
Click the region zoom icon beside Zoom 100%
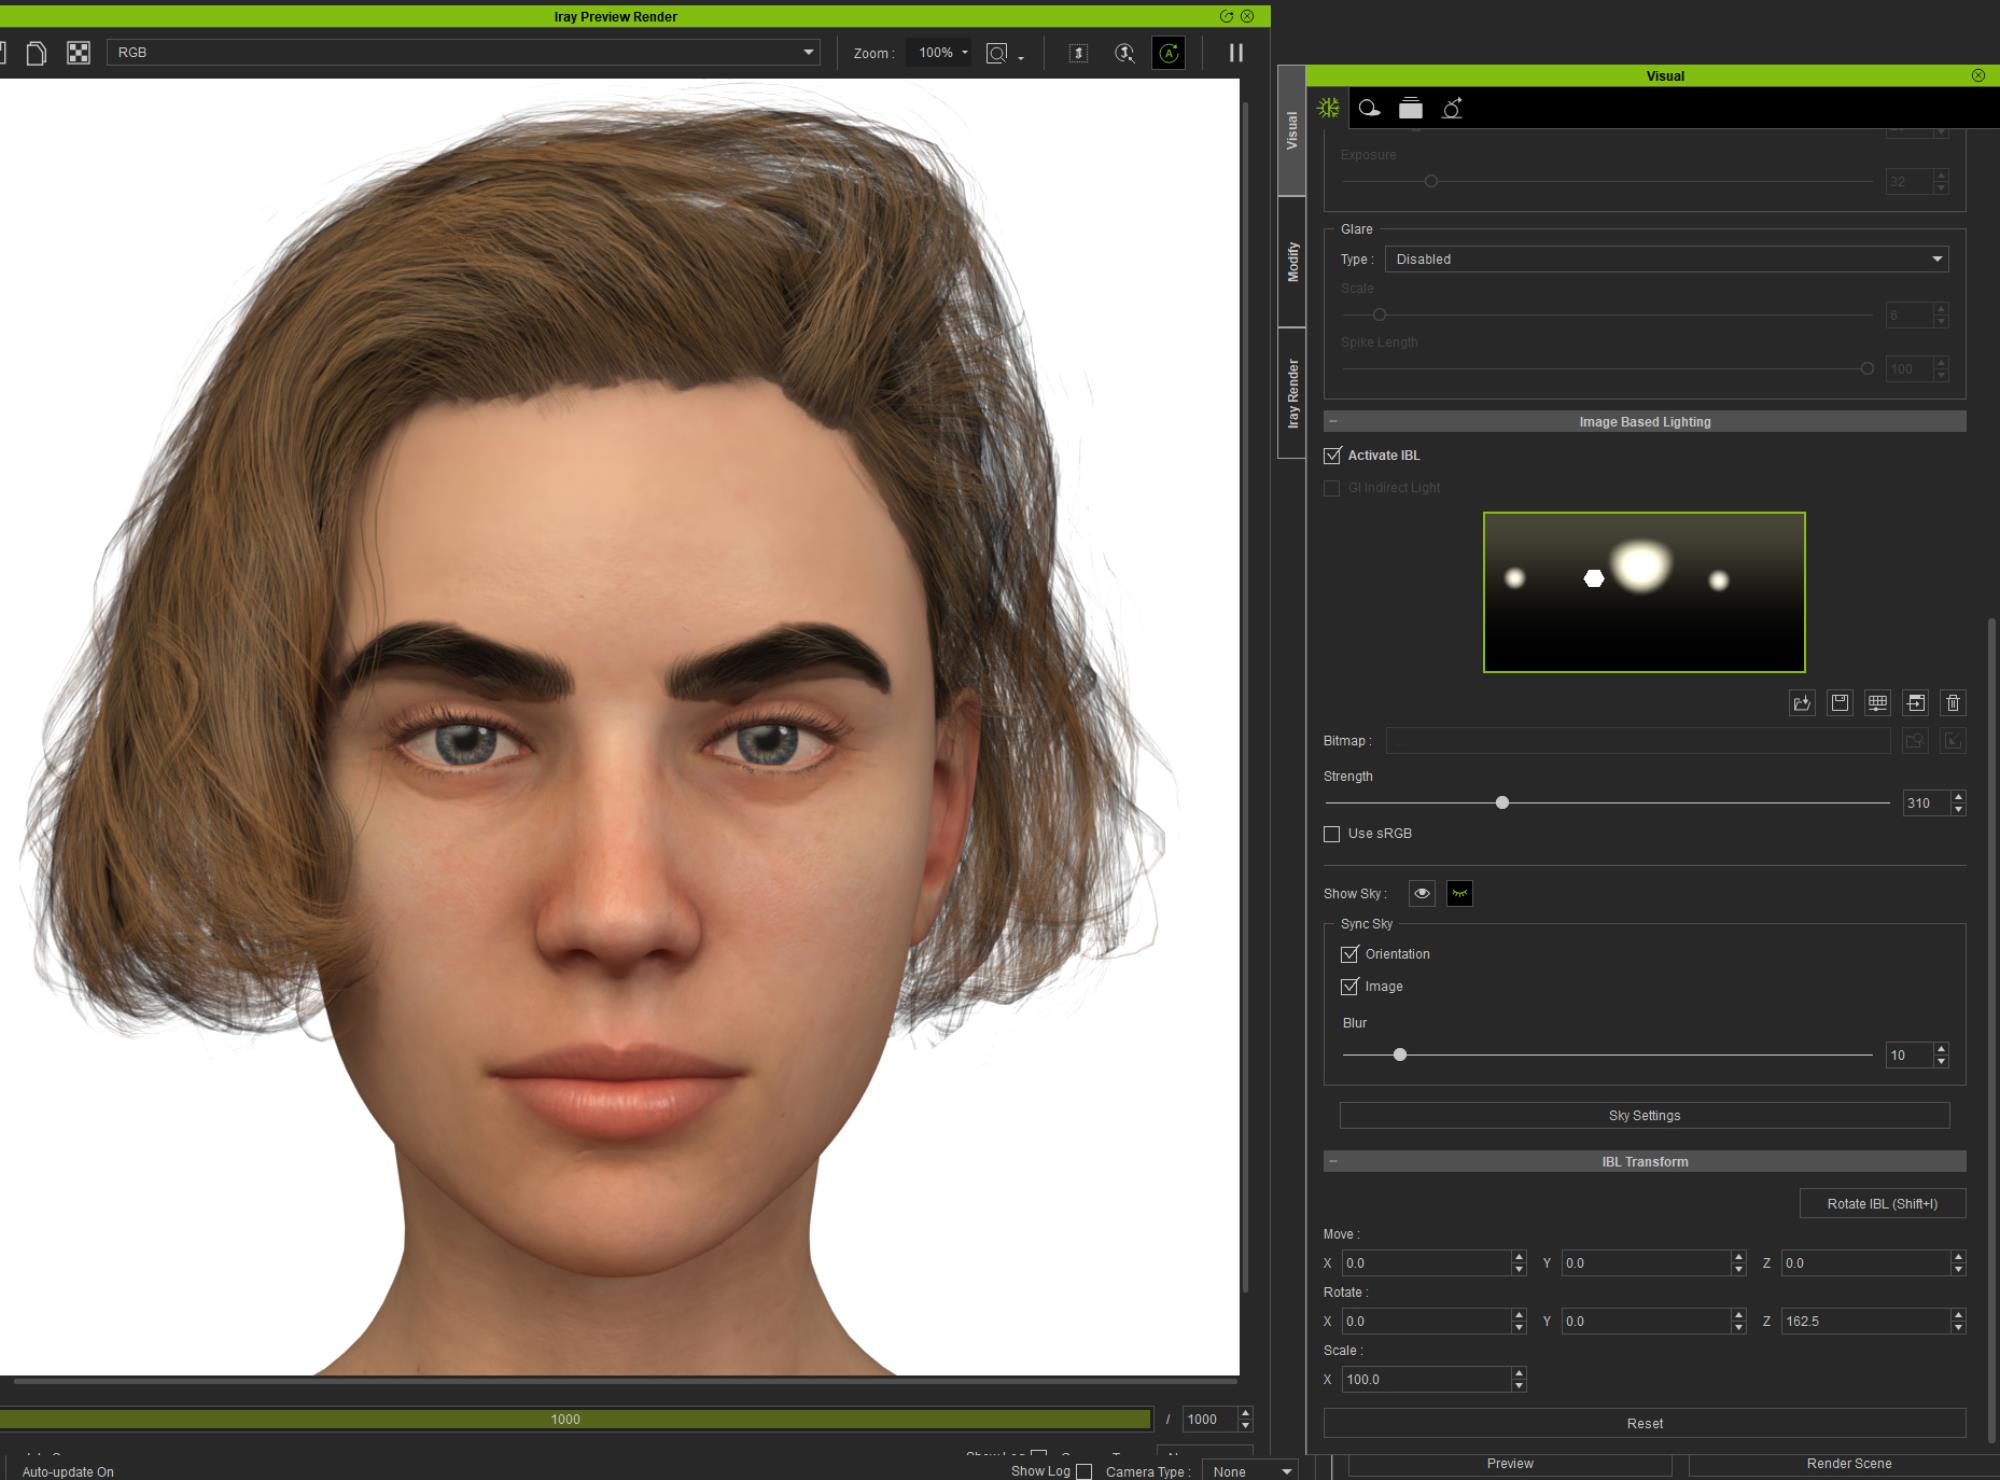[997, 53]
